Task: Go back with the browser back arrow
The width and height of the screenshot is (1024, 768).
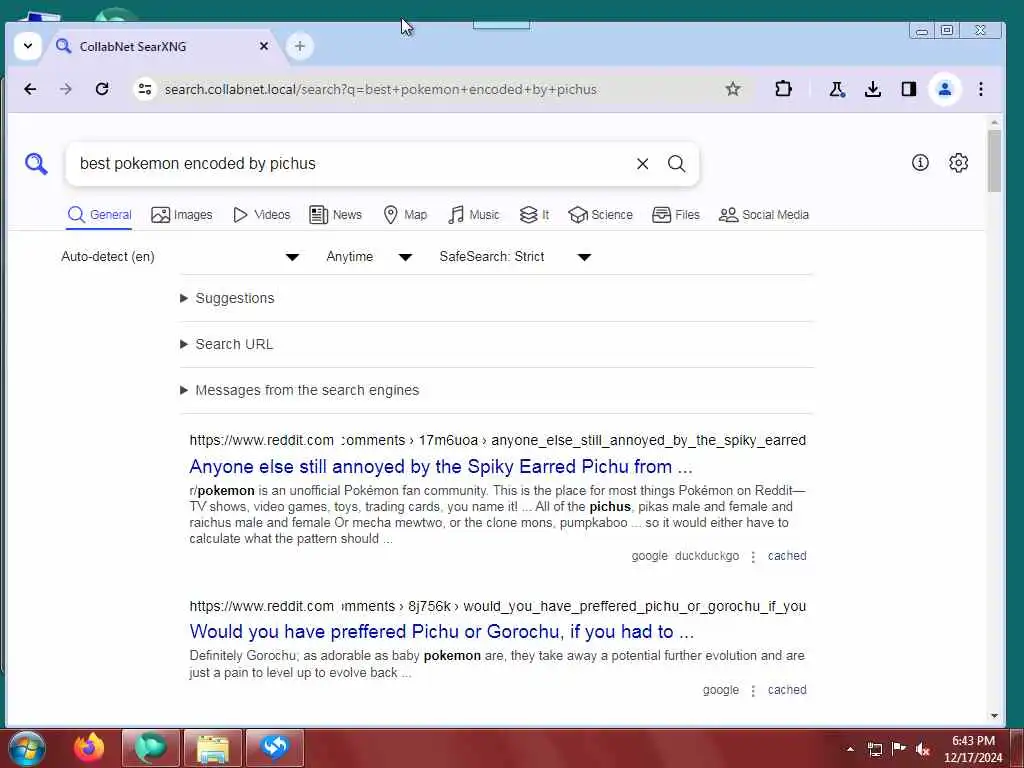Action: (30, 89)
